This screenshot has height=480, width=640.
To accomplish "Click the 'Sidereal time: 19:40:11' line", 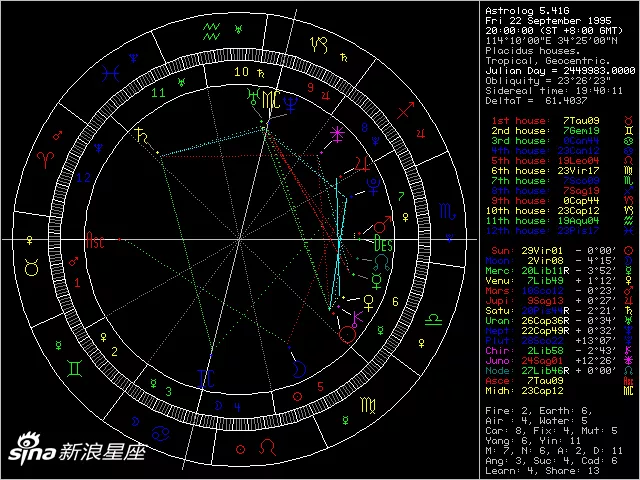I will pyautogui.click(x=554, y=91).
